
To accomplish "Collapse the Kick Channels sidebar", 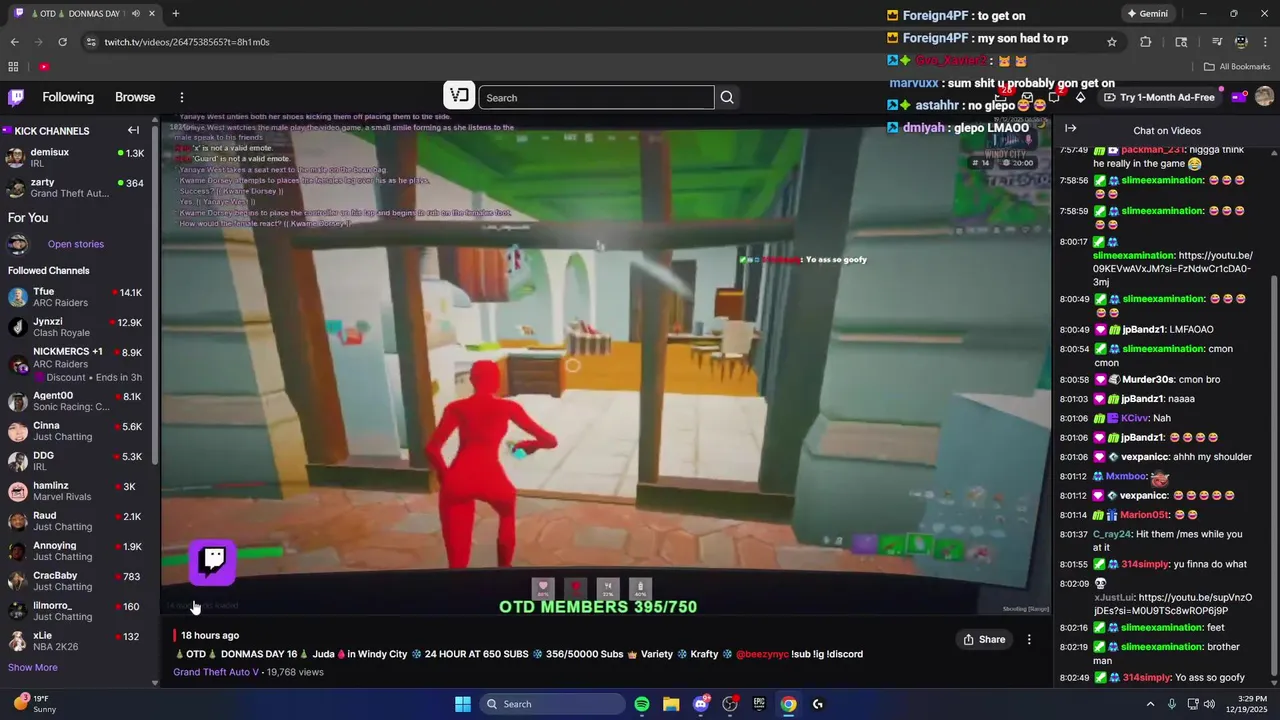I will pos(133,130).
